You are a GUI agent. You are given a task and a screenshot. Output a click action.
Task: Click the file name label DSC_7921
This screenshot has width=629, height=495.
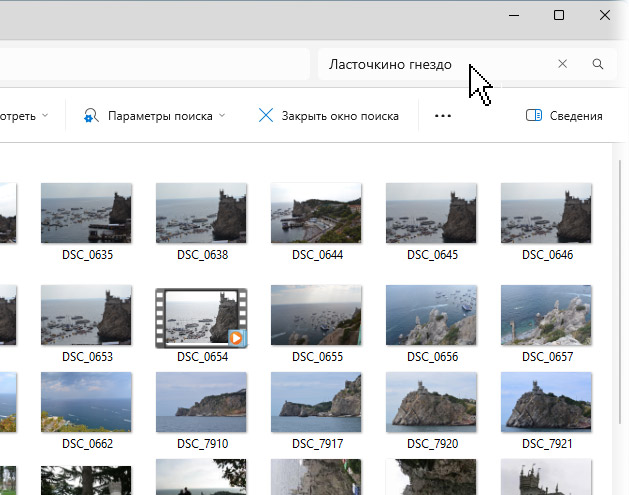click(547, 444)
